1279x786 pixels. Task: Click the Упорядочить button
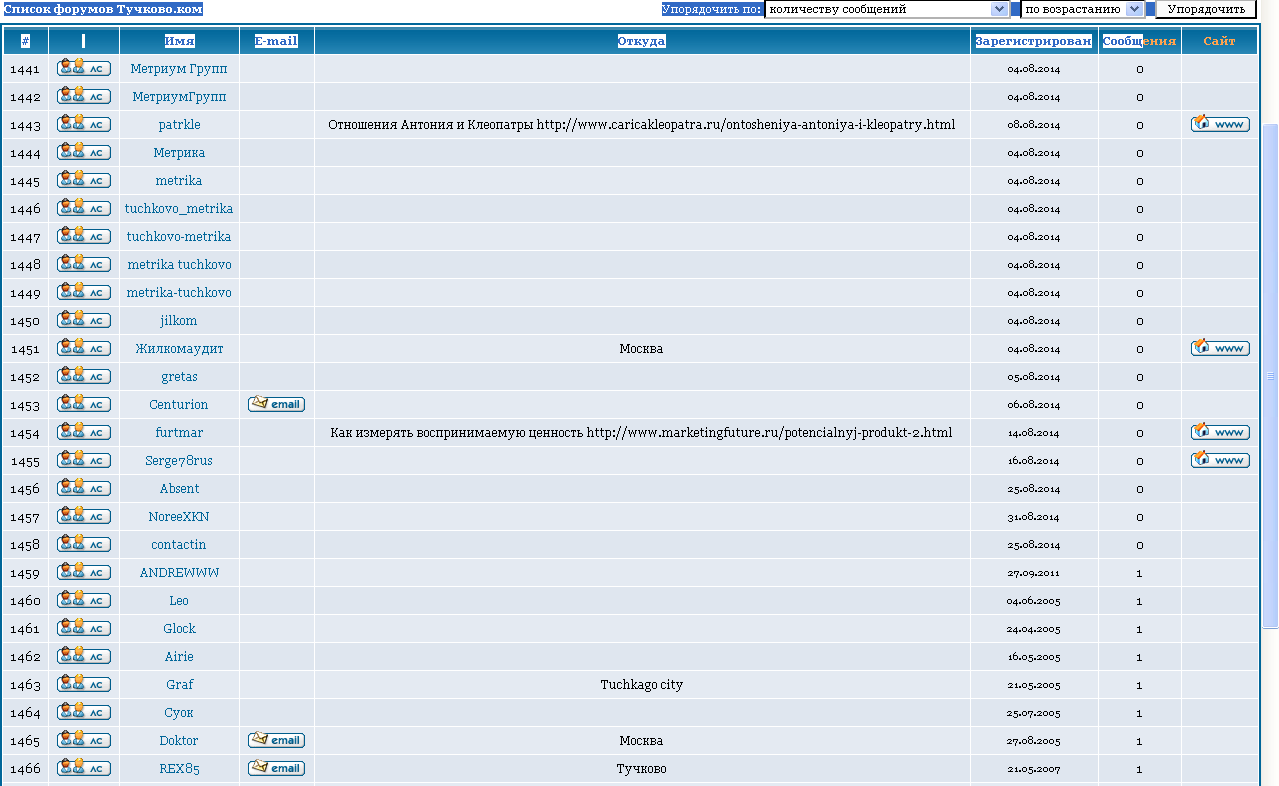pyautogui.click(x=1206, y=9)
